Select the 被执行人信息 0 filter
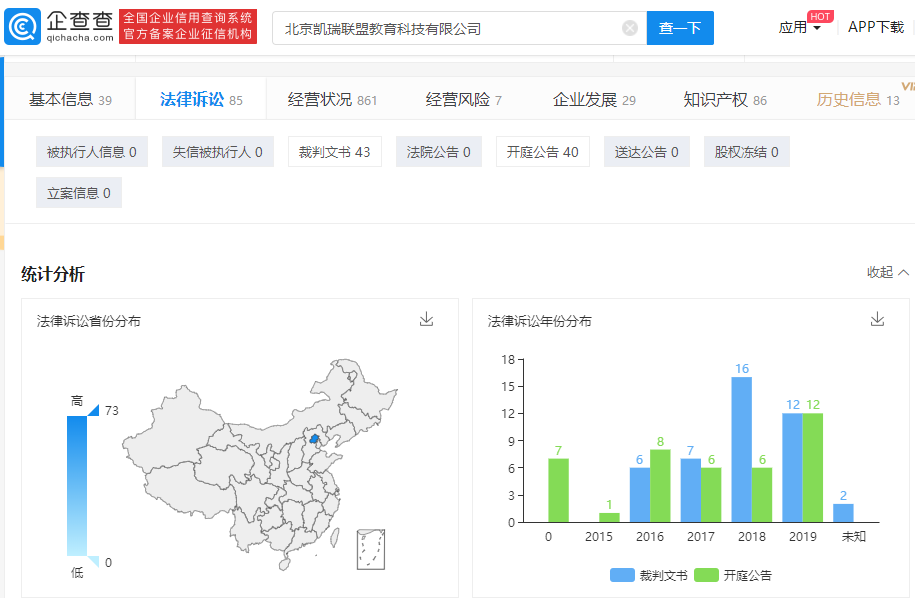The image size is (915, 598). tap(92, 152)
